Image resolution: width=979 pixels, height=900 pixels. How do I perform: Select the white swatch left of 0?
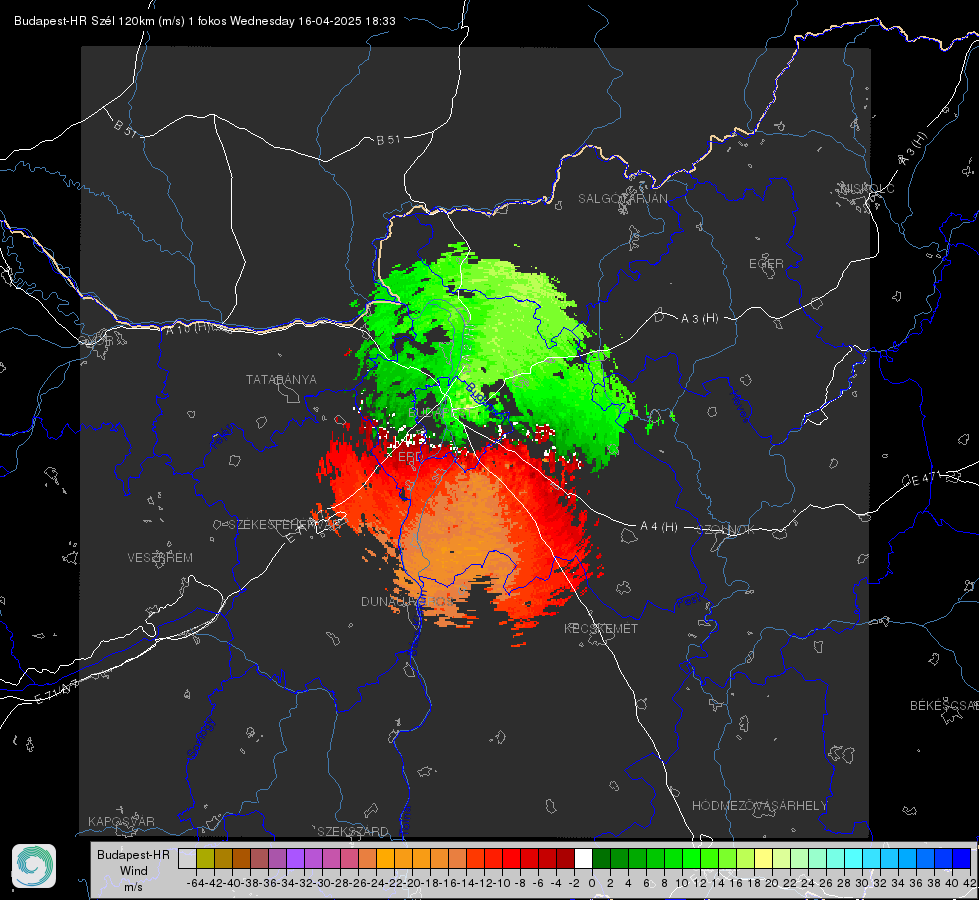coord(583,858)
